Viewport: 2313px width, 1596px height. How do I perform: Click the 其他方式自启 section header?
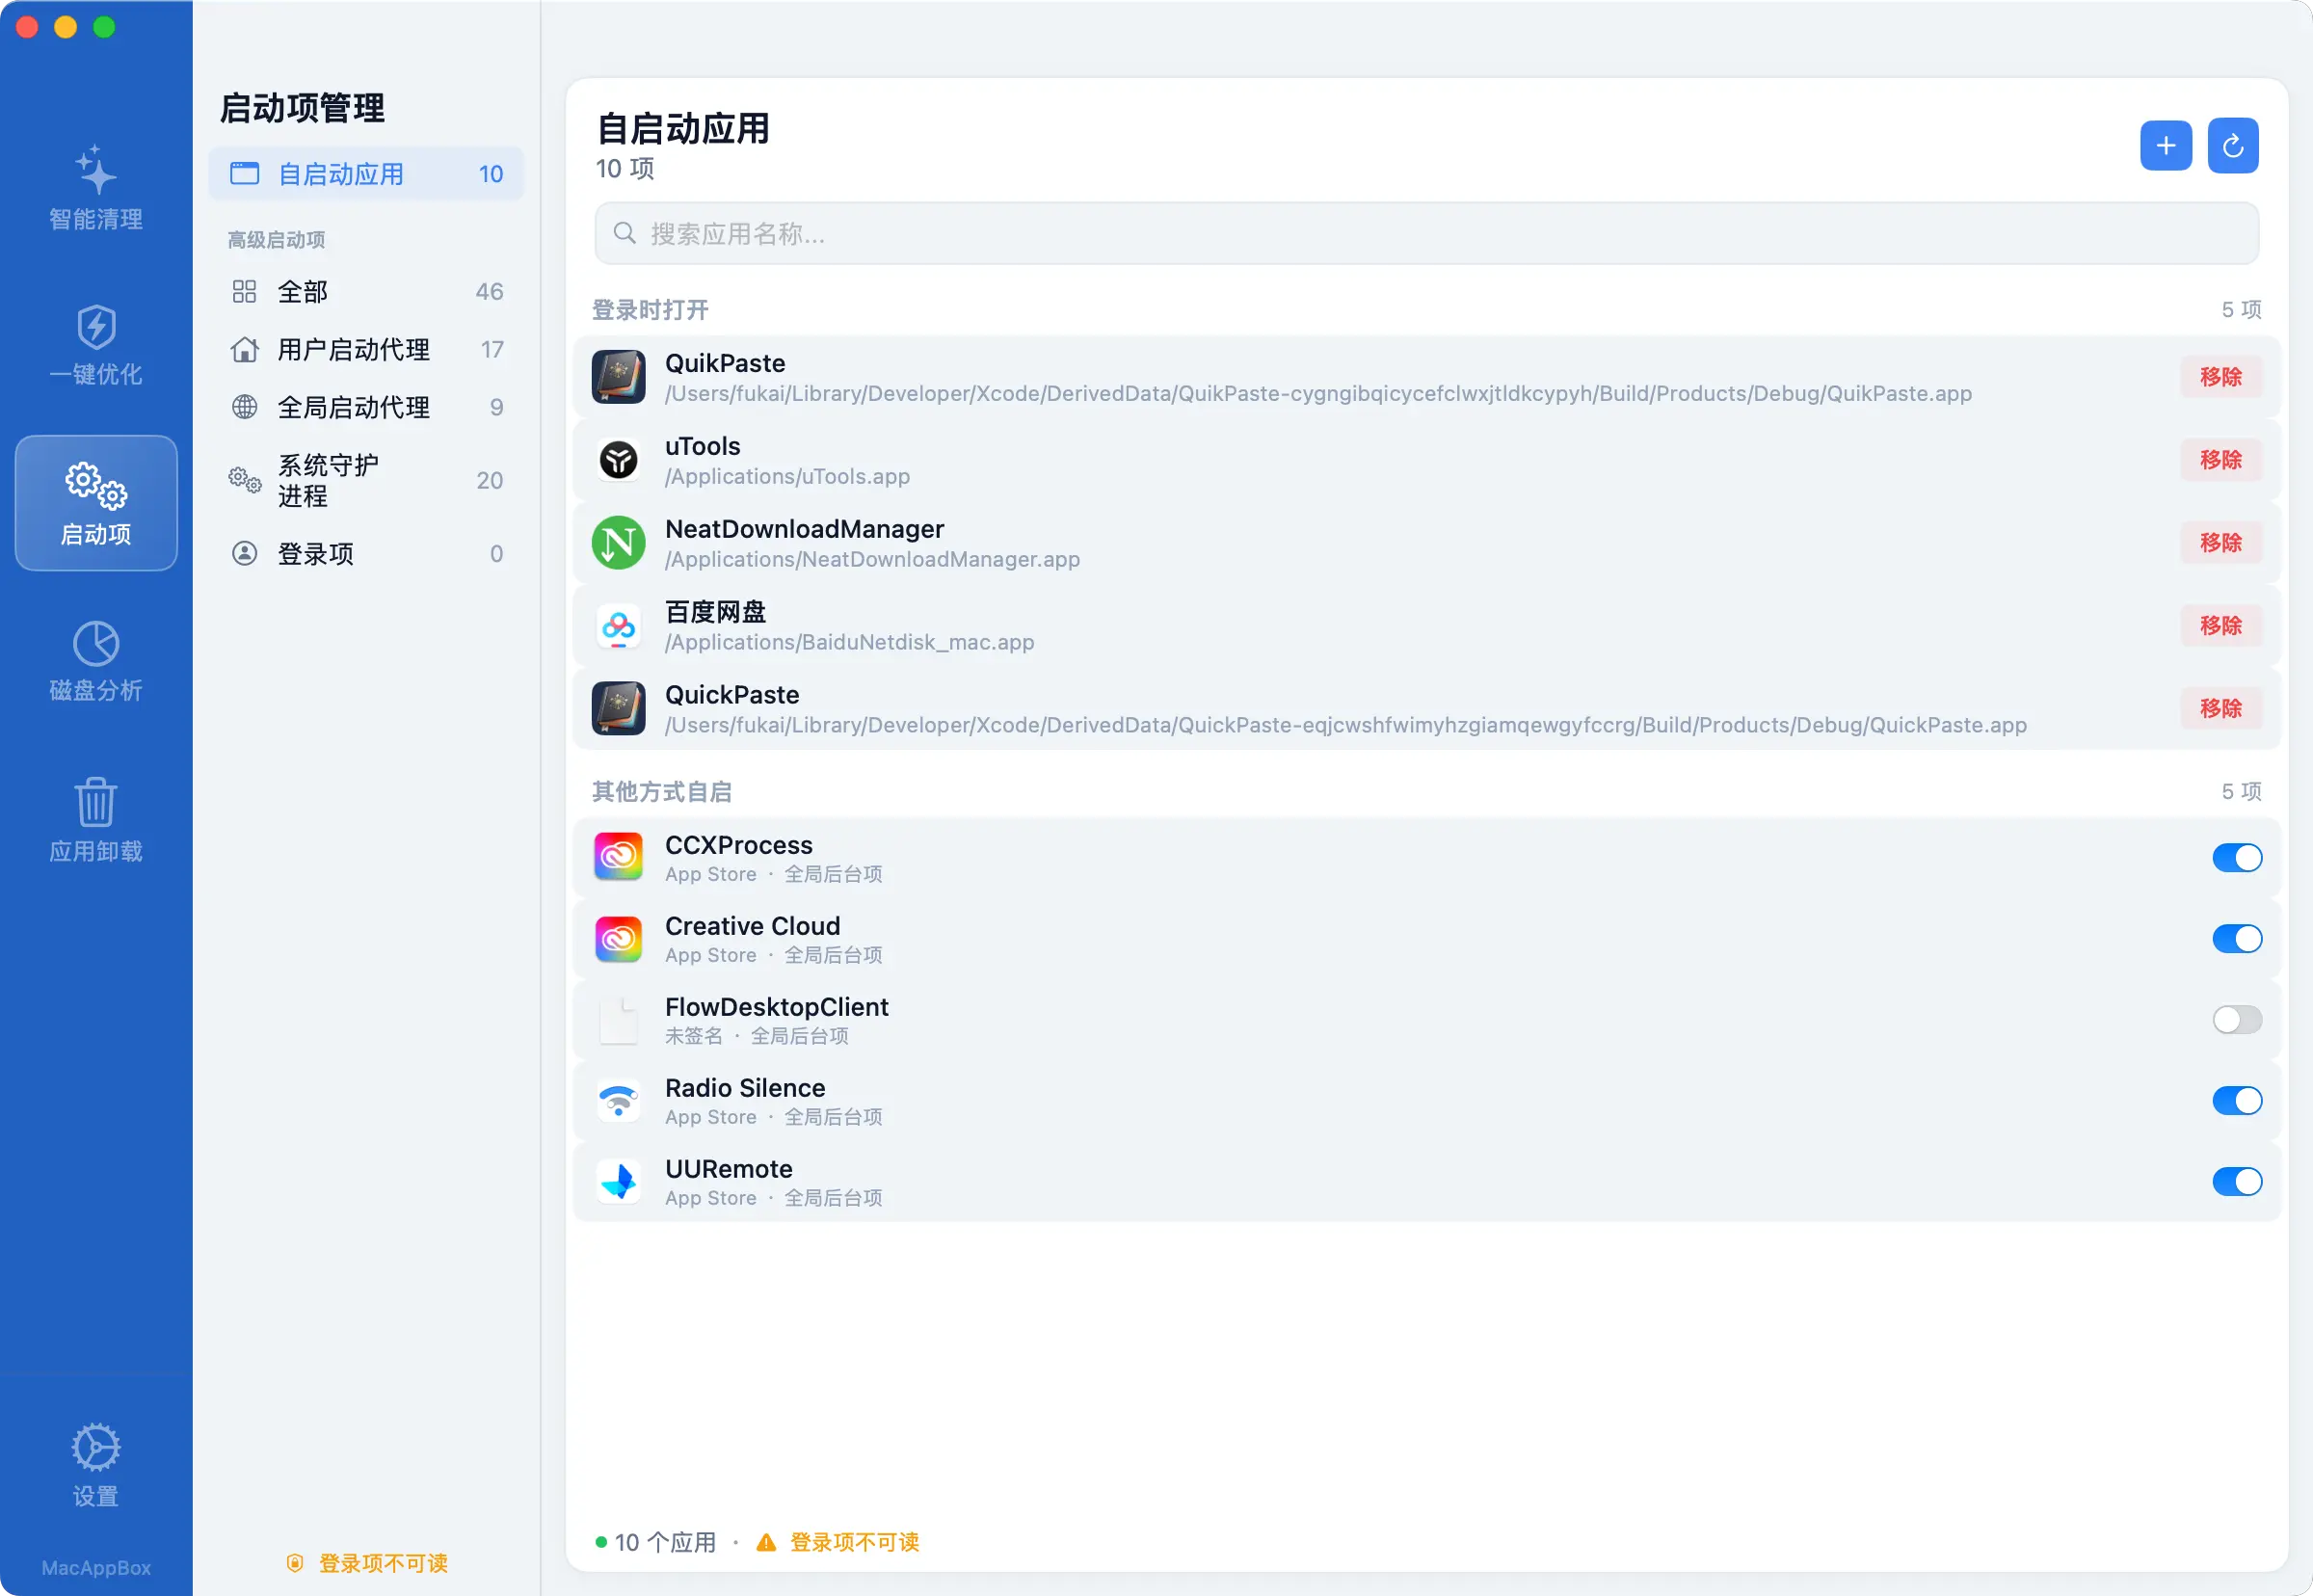point(661,792)
